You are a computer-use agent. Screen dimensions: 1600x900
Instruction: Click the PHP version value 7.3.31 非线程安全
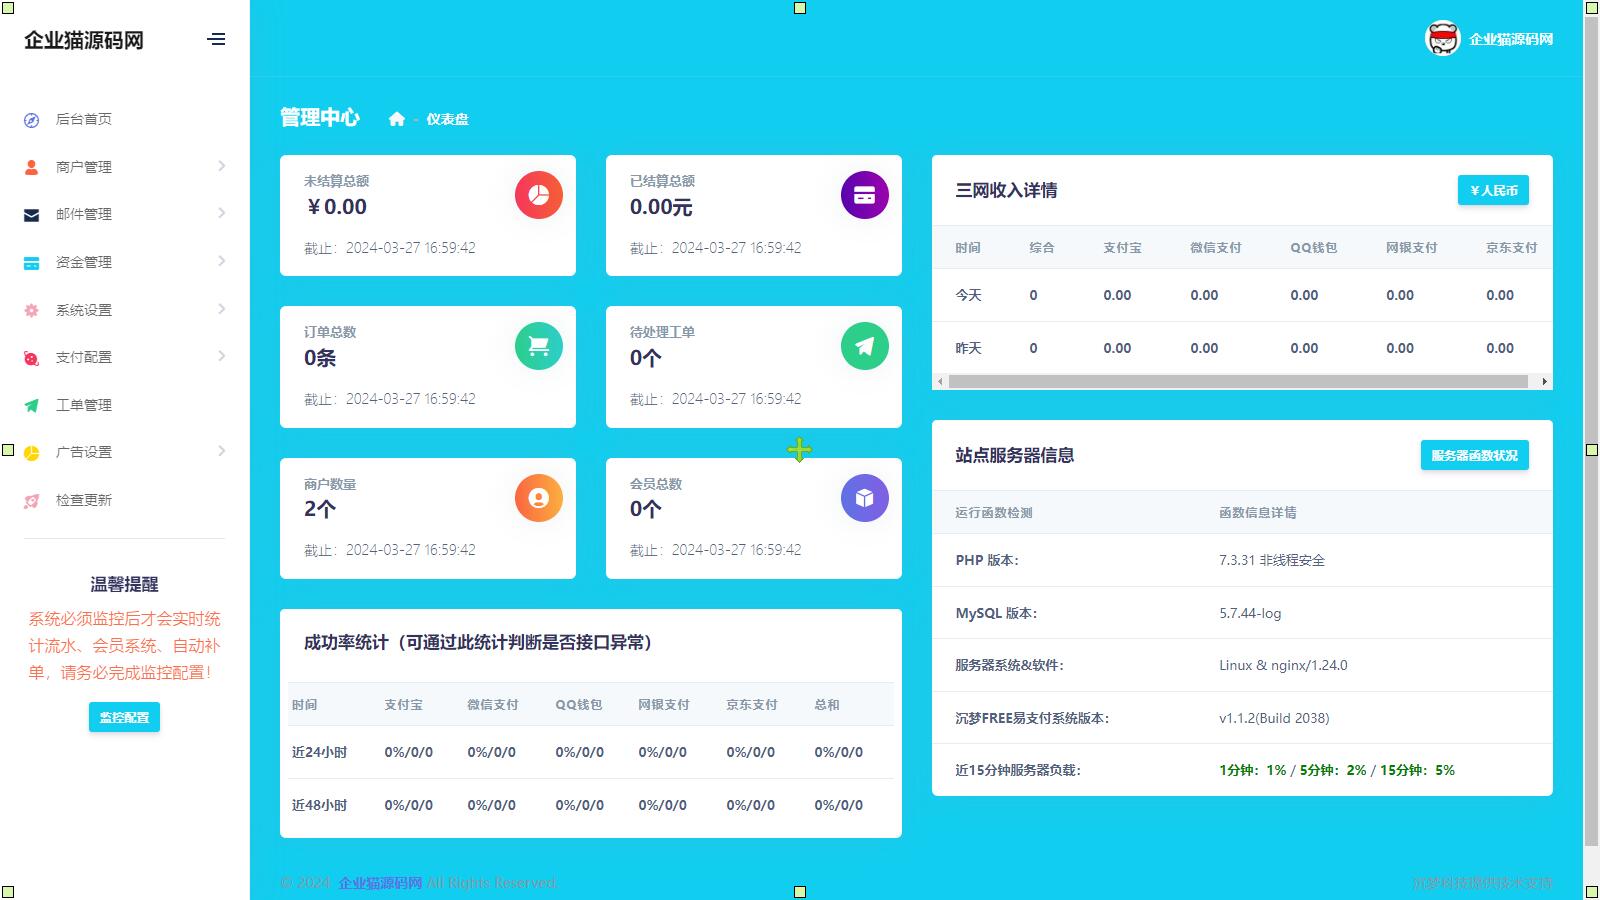coord(1272,560)
